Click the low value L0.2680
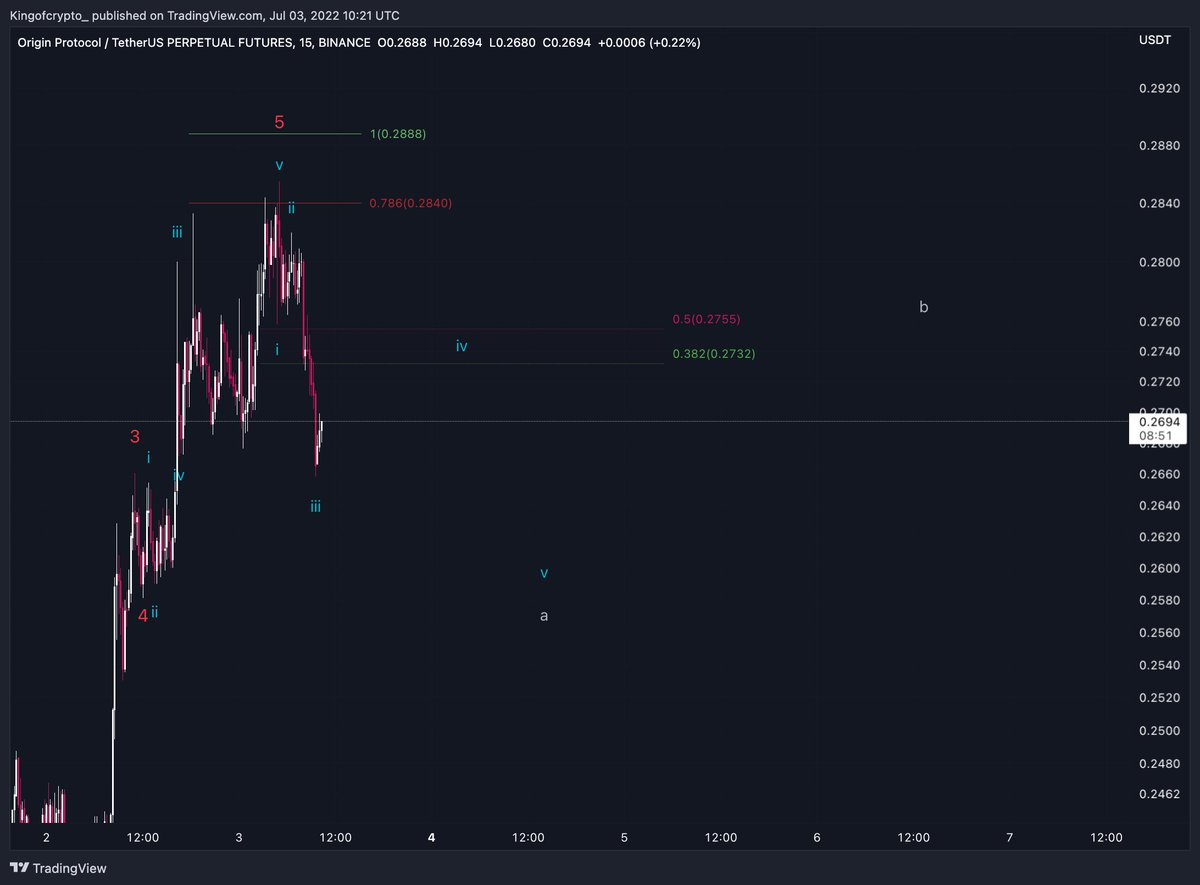The height and width of the screenshot is (885, 1200). pos(511,42)
